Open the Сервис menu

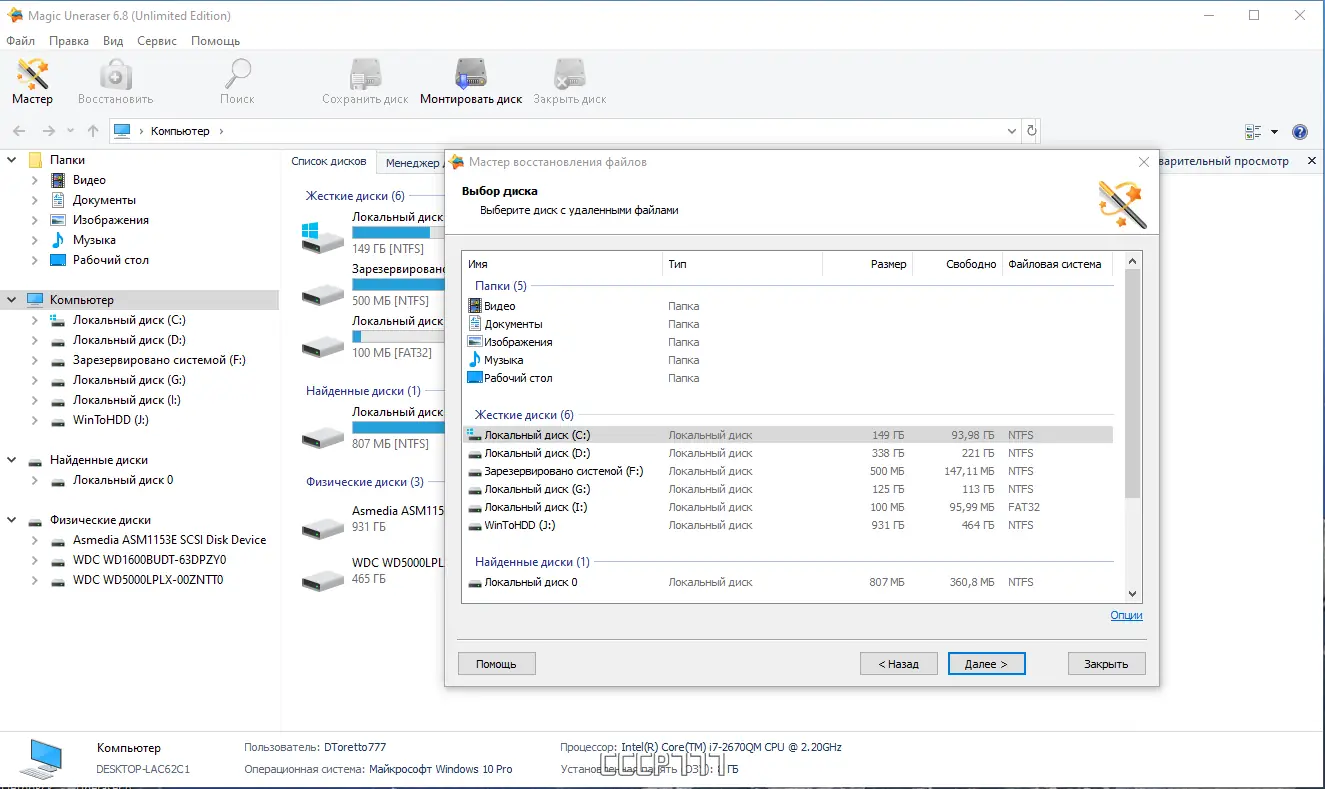point(157,41)
